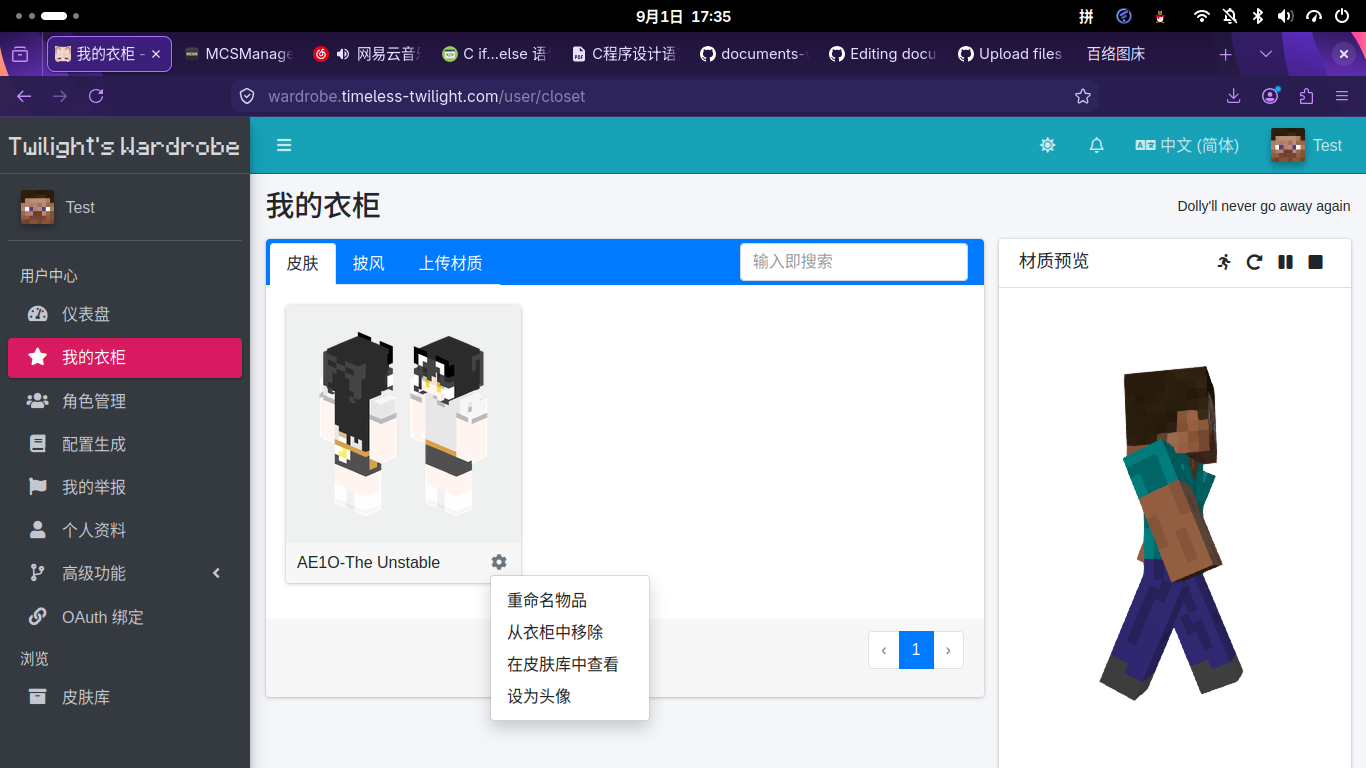
Task: Select page 1 in pagination
Action: pos(916,650)
